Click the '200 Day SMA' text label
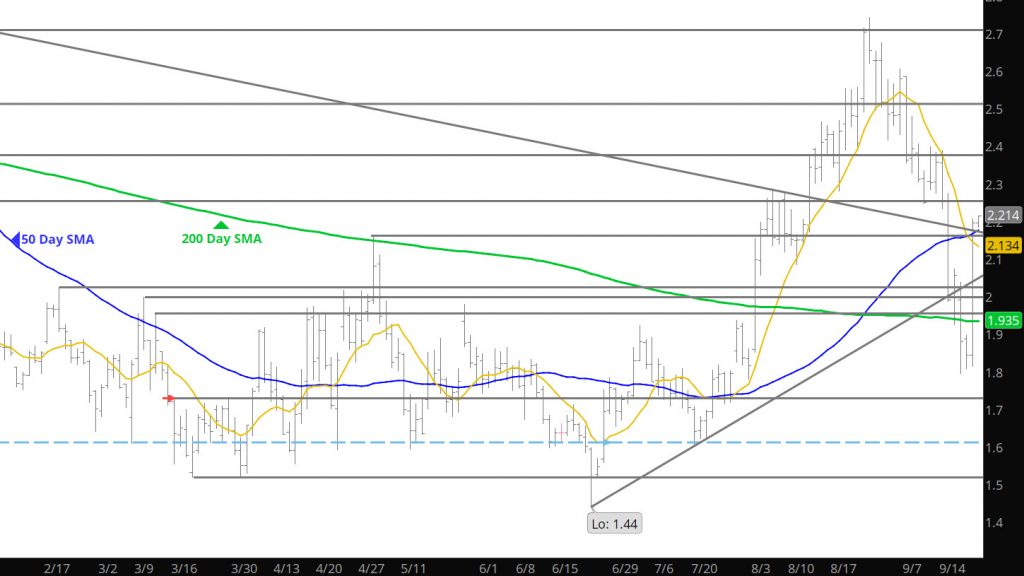 [x=221, y=239]
